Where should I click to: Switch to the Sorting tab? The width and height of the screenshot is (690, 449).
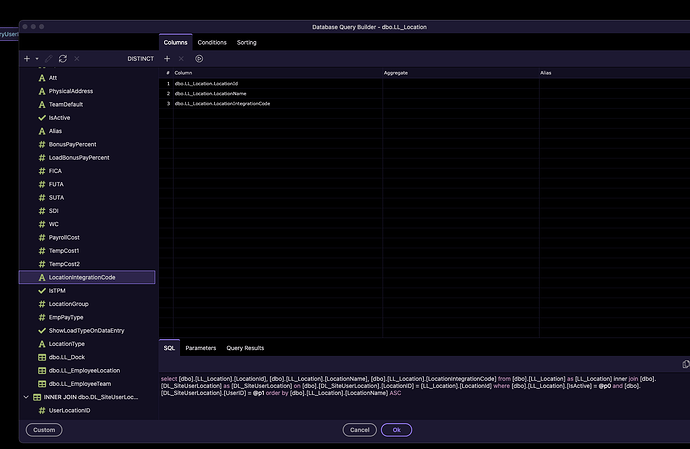pyautogui.click(x=246, y=42)
